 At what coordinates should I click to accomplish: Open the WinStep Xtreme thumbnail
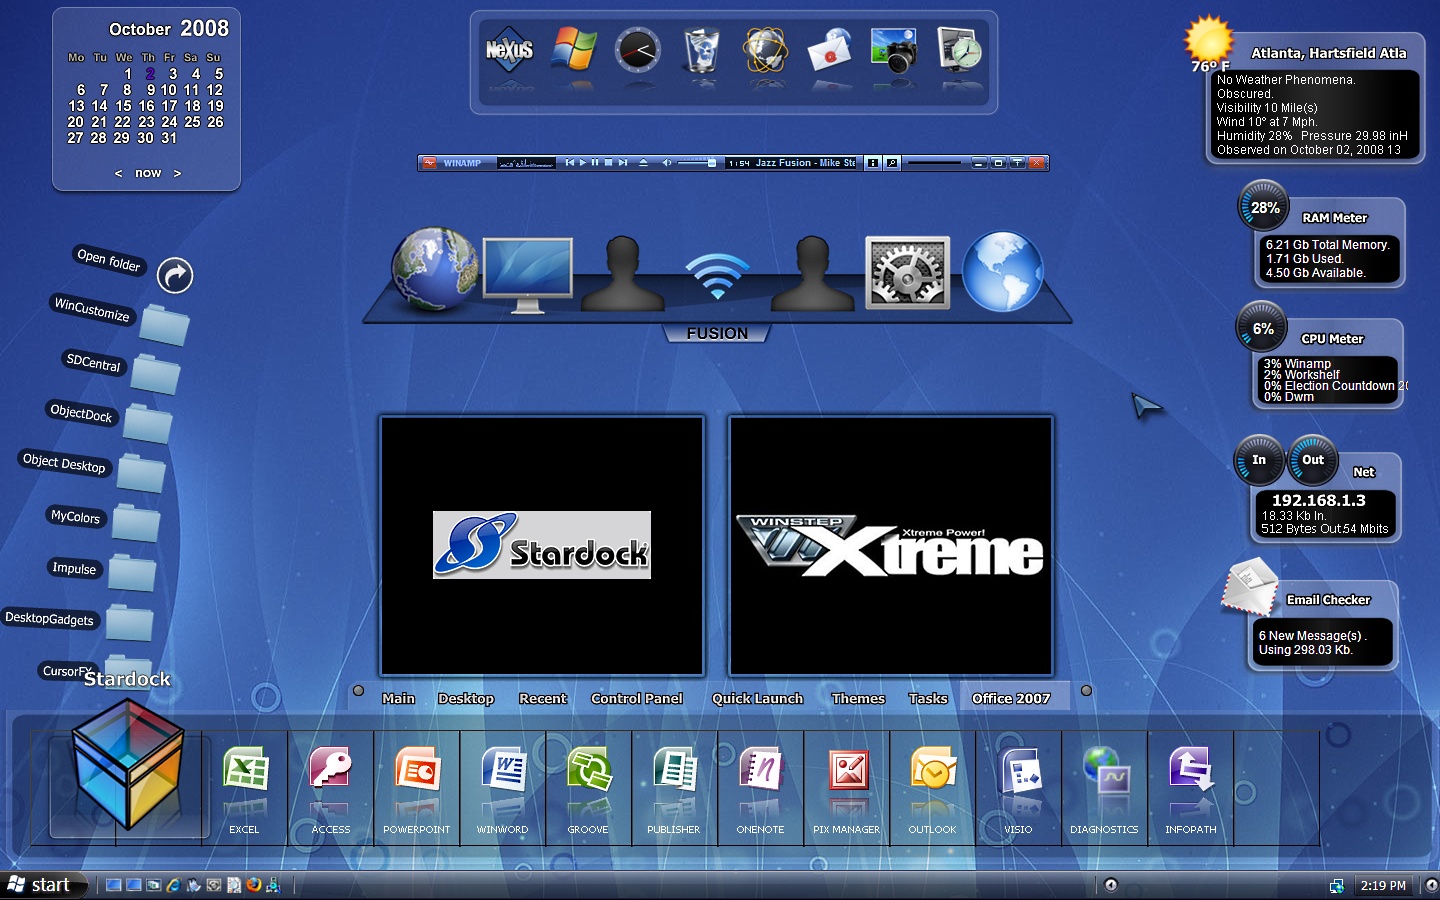[891, 546]
